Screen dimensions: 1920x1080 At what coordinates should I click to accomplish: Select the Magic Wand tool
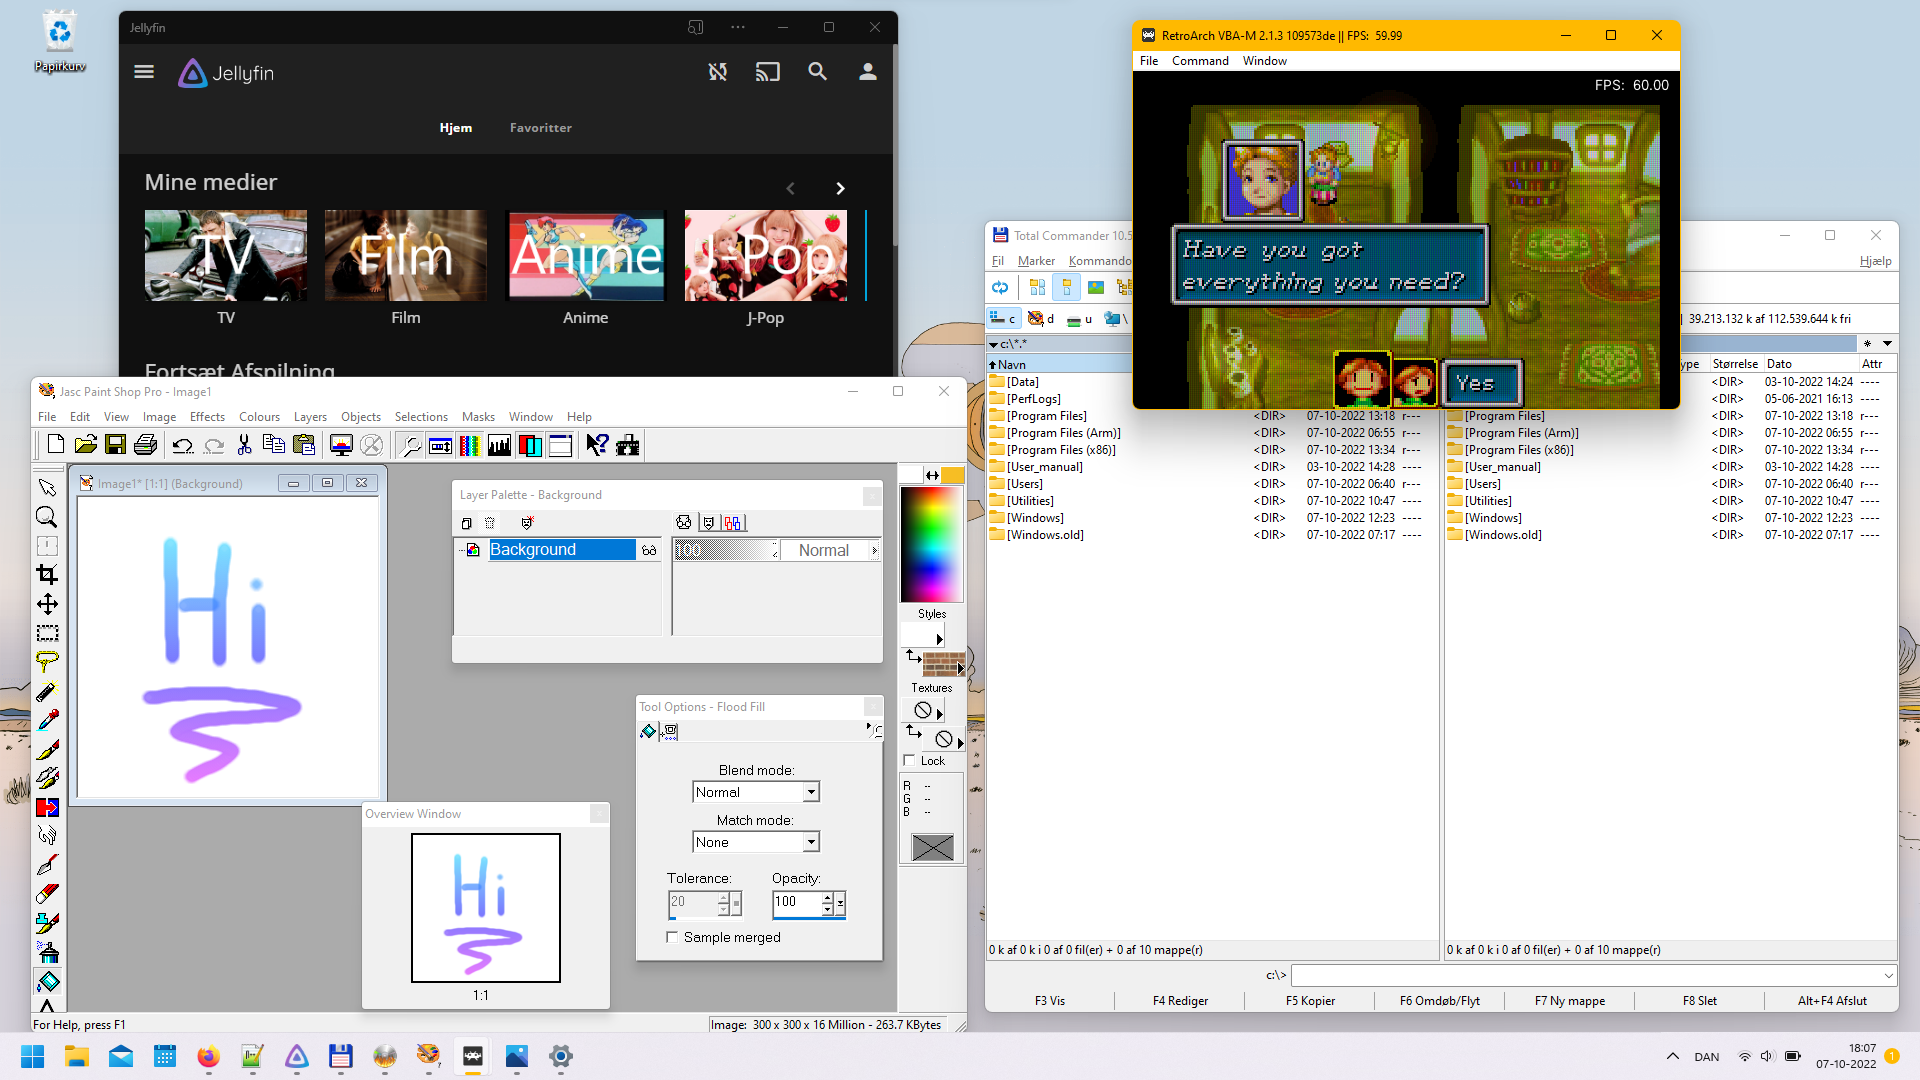[x=47, y=691]
